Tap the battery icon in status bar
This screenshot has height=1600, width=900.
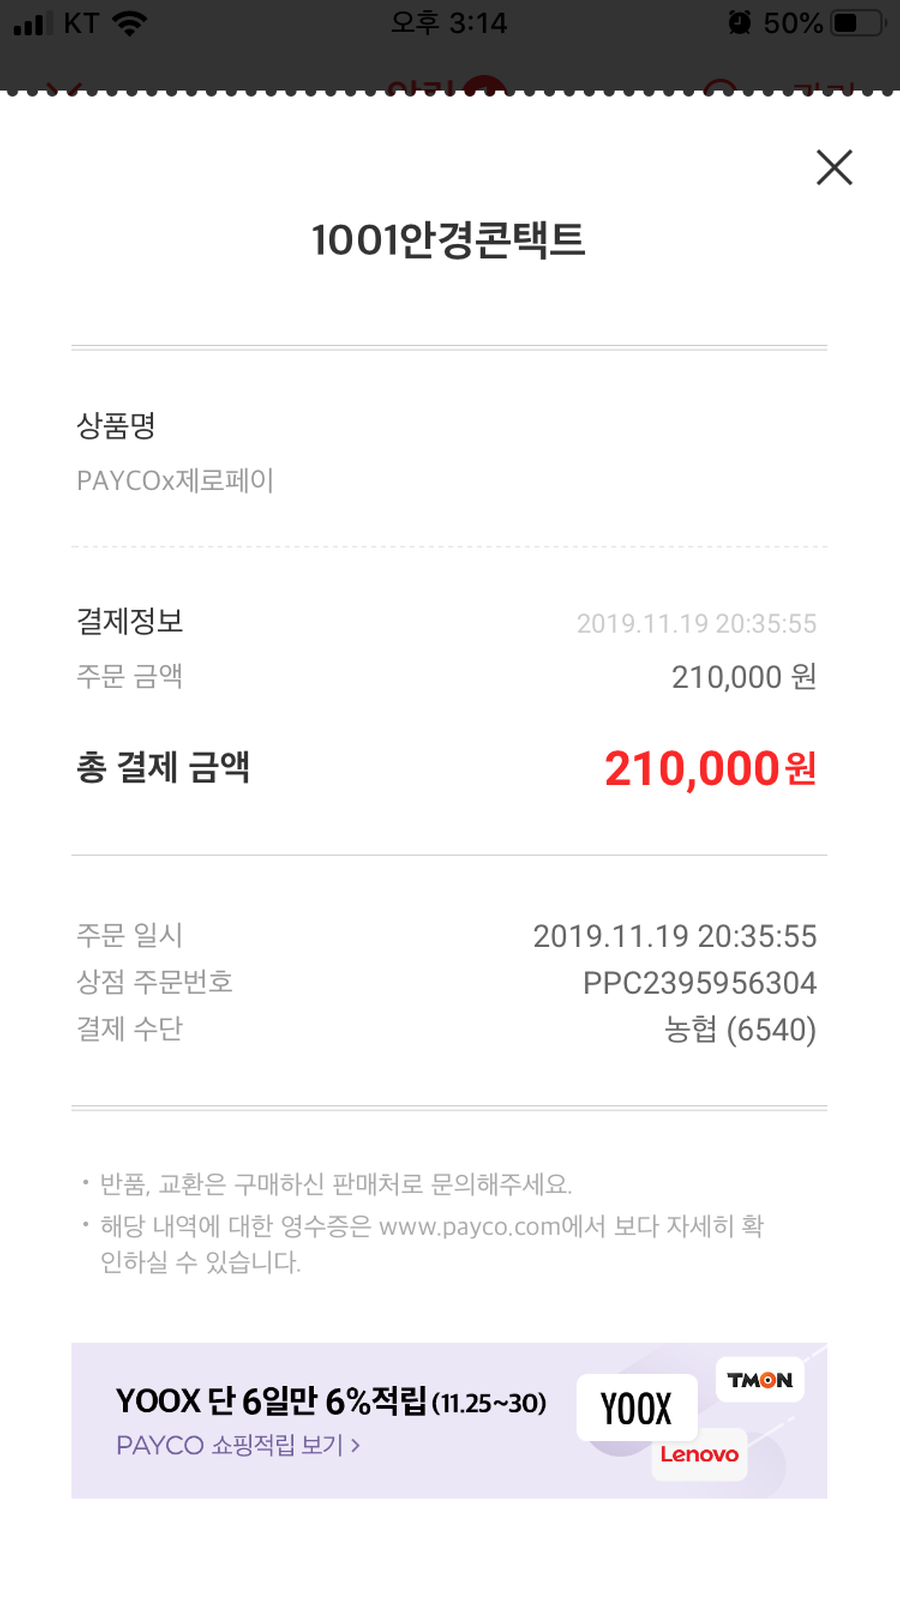(x=858, y=23)
